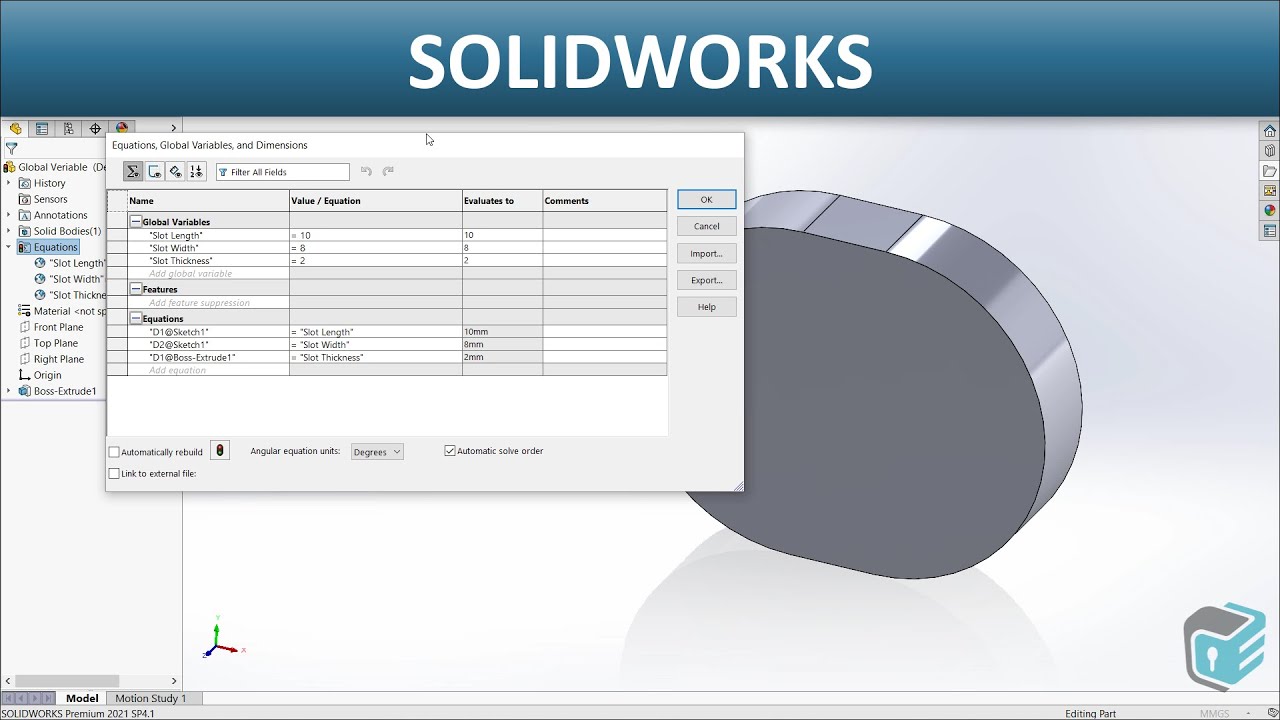Enable Link to external file checkbox
1280x720 pixels.
coord(114,473)
